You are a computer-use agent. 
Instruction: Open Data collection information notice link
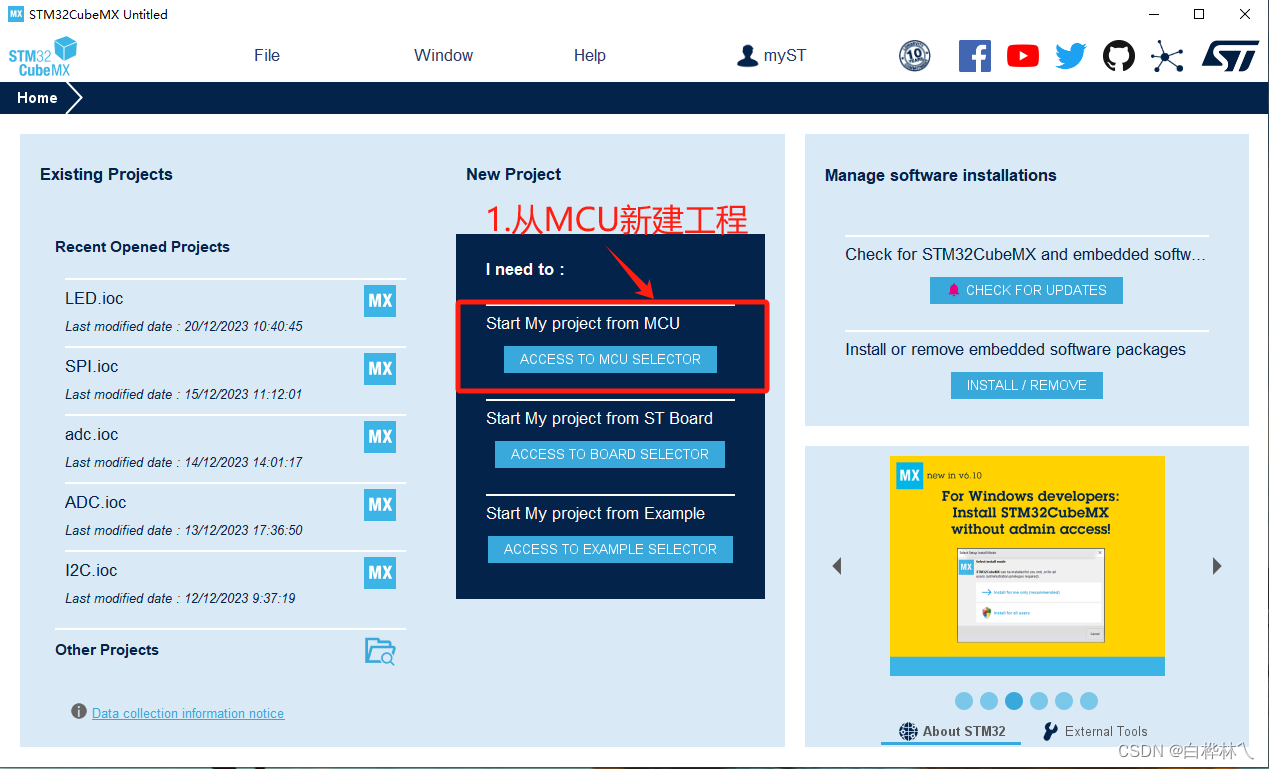click(188, 713)
